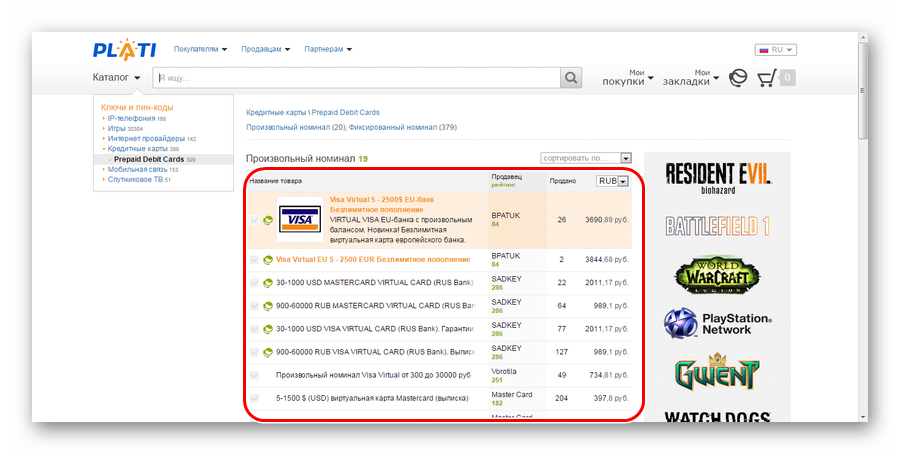Expand the Каталог dropdown
The image size is (900, 454).
point(117,77)
